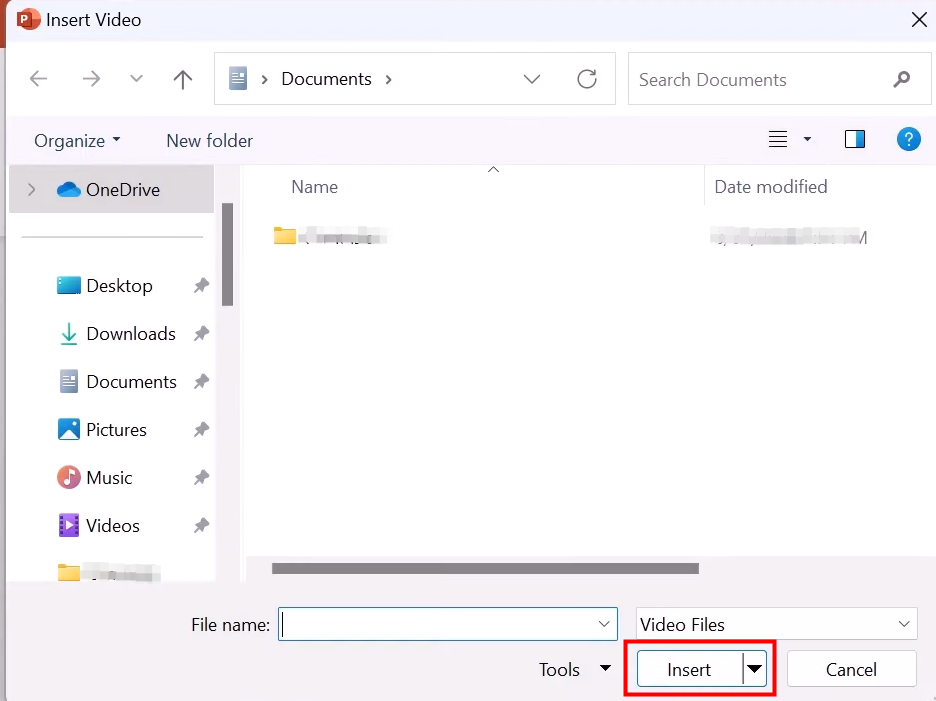This screenshot has height=701, width=936.
Task: Click the Back navigation arrow
Action: pos(39,80)
